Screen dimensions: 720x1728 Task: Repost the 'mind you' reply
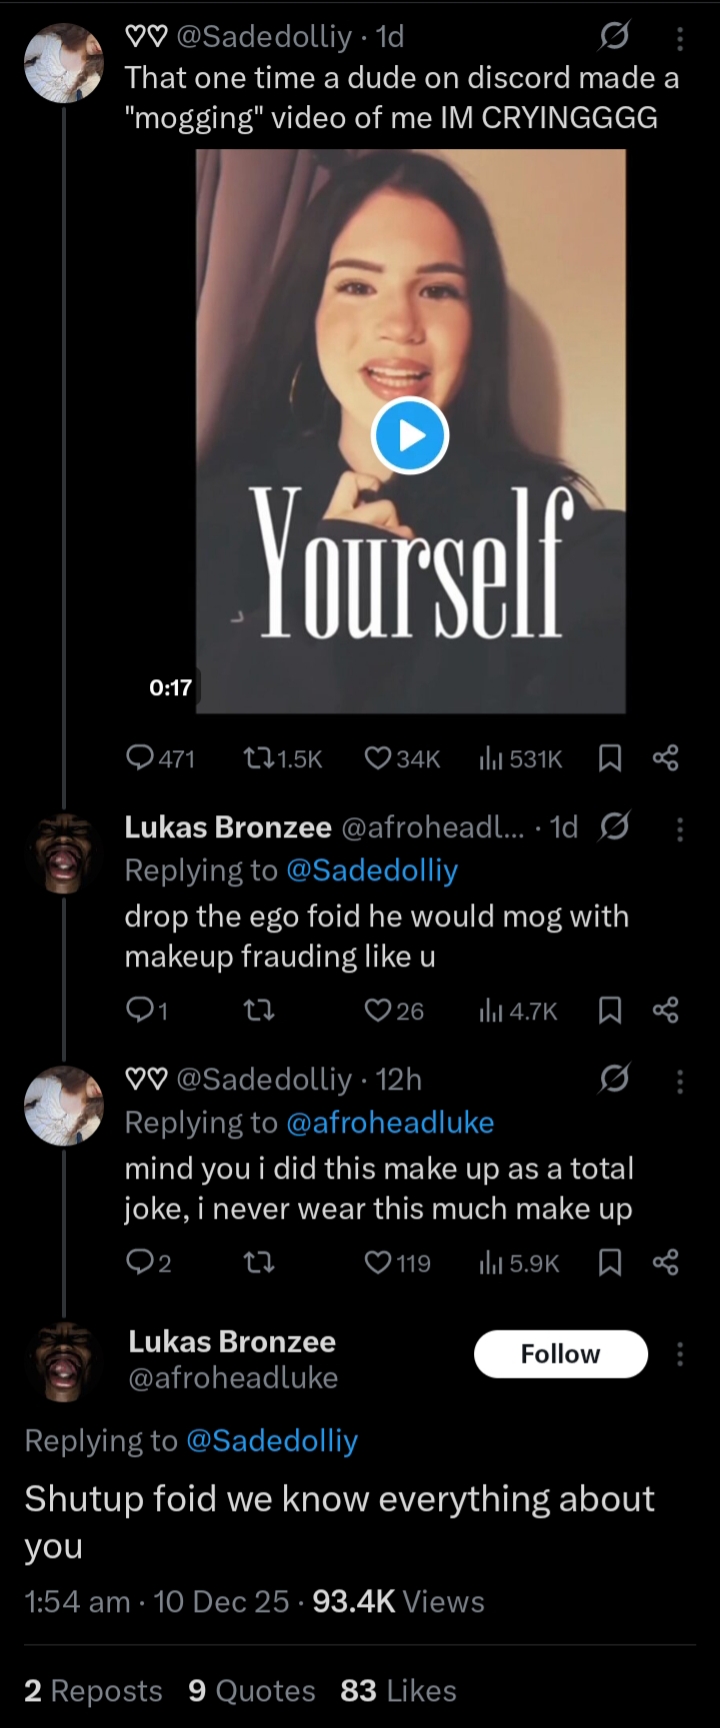260,1263
